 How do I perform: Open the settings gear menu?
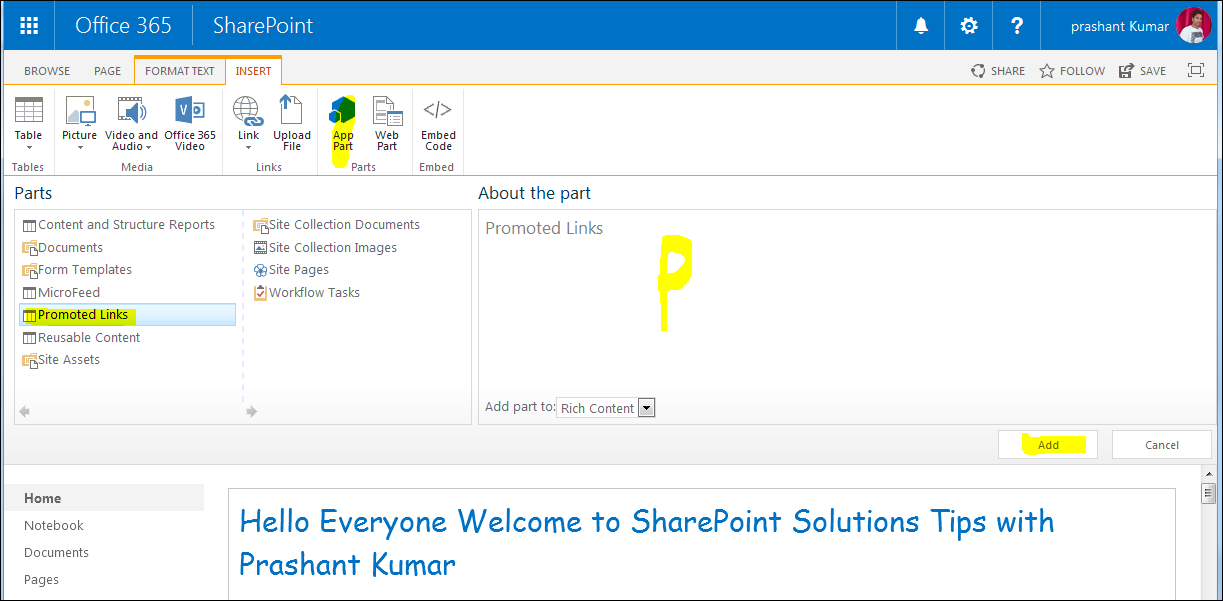tap(969, 26)
